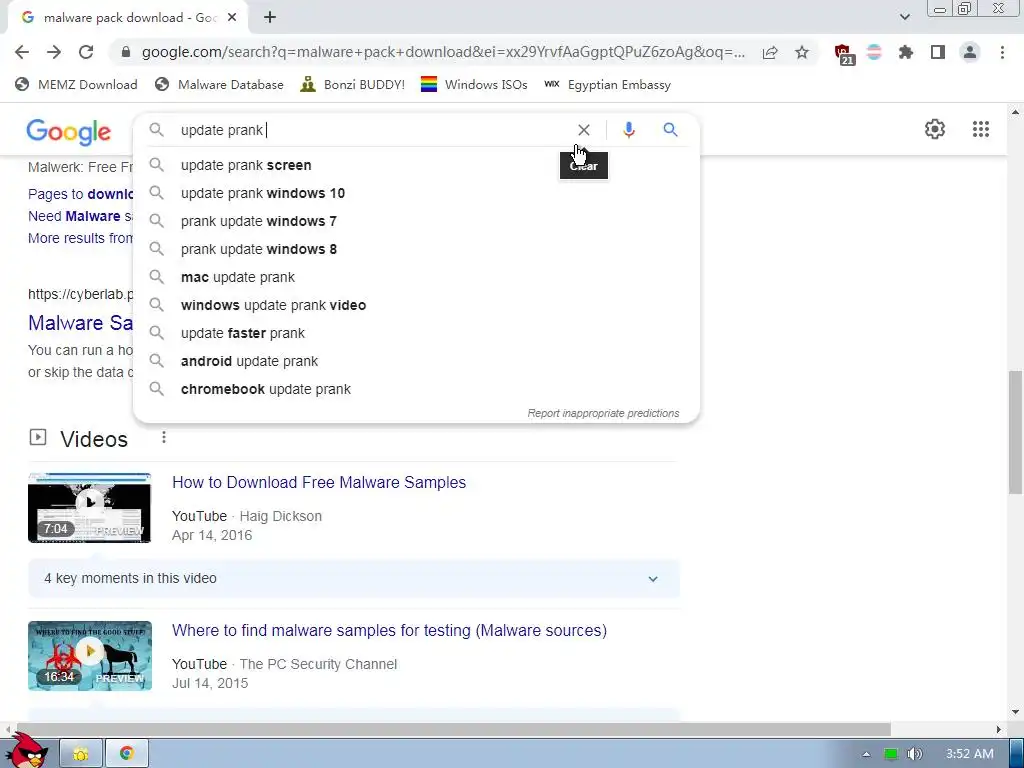Click Report inappropriate predictions
Image resolution: width=1024 pixels, height=768 pixels.
(603, 413)
